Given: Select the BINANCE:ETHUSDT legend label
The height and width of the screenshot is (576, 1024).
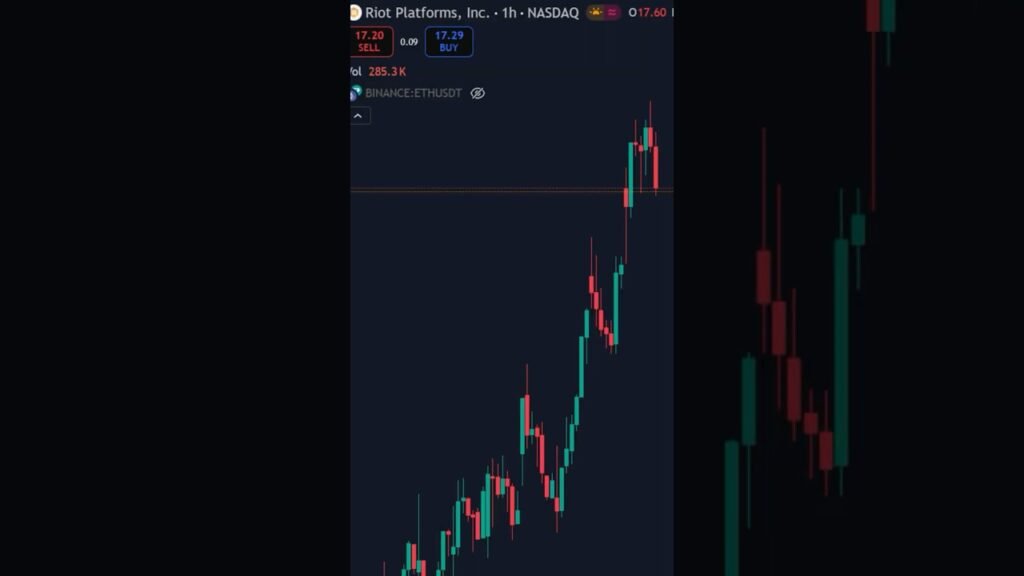Looking at the screenshot, I should coord(413,93).
